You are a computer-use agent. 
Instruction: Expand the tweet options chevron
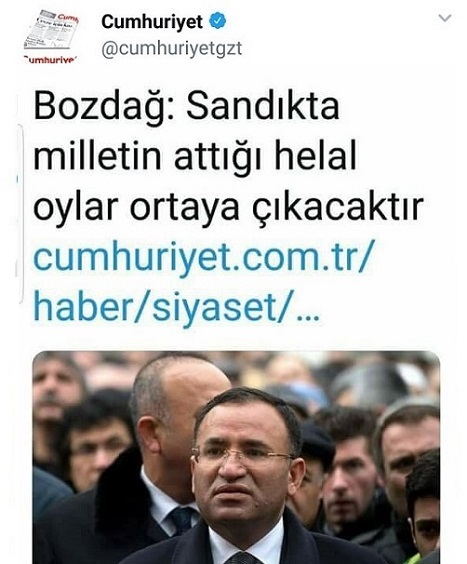pyautogui.click(x=445, y=18)
